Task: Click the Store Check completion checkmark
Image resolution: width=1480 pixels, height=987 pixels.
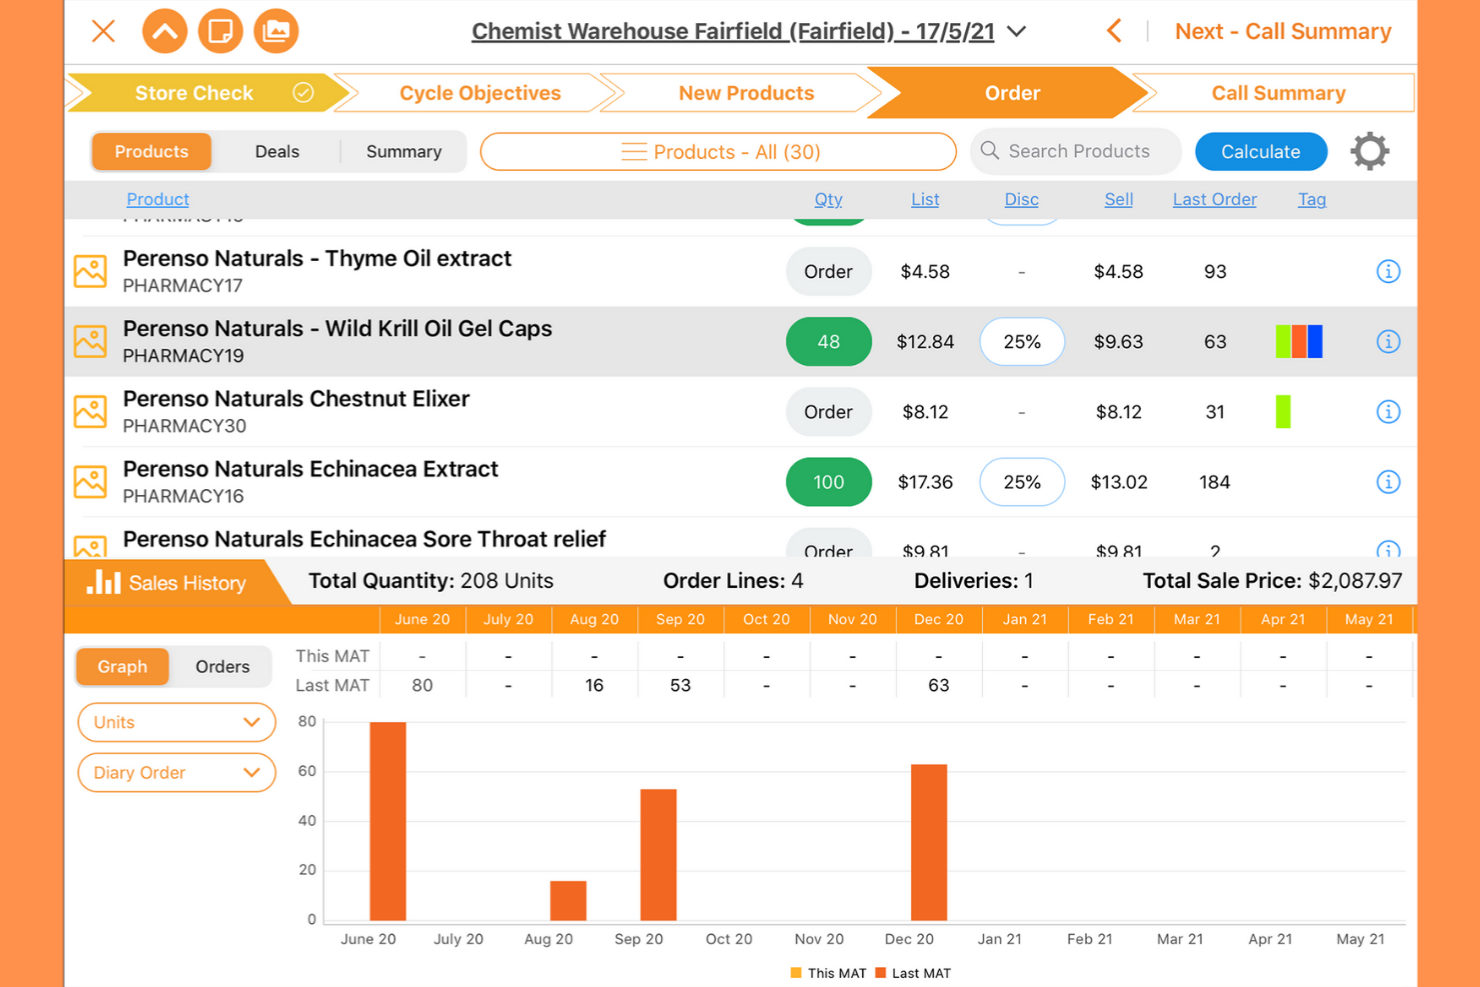Action: coord(303,92)
